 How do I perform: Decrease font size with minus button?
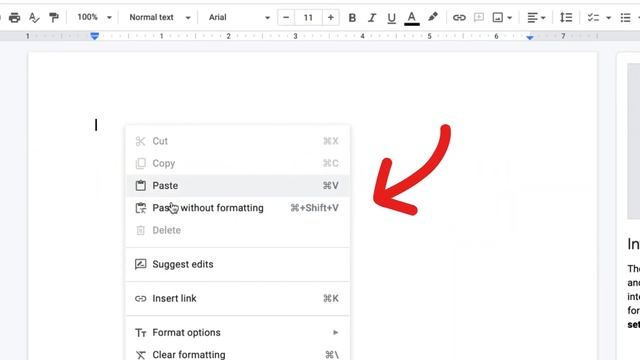pos(286,17)
